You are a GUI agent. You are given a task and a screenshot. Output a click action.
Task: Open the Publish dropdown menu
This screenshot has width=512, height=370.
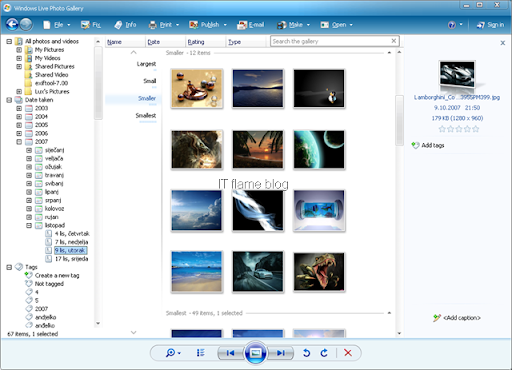(208, 25)
